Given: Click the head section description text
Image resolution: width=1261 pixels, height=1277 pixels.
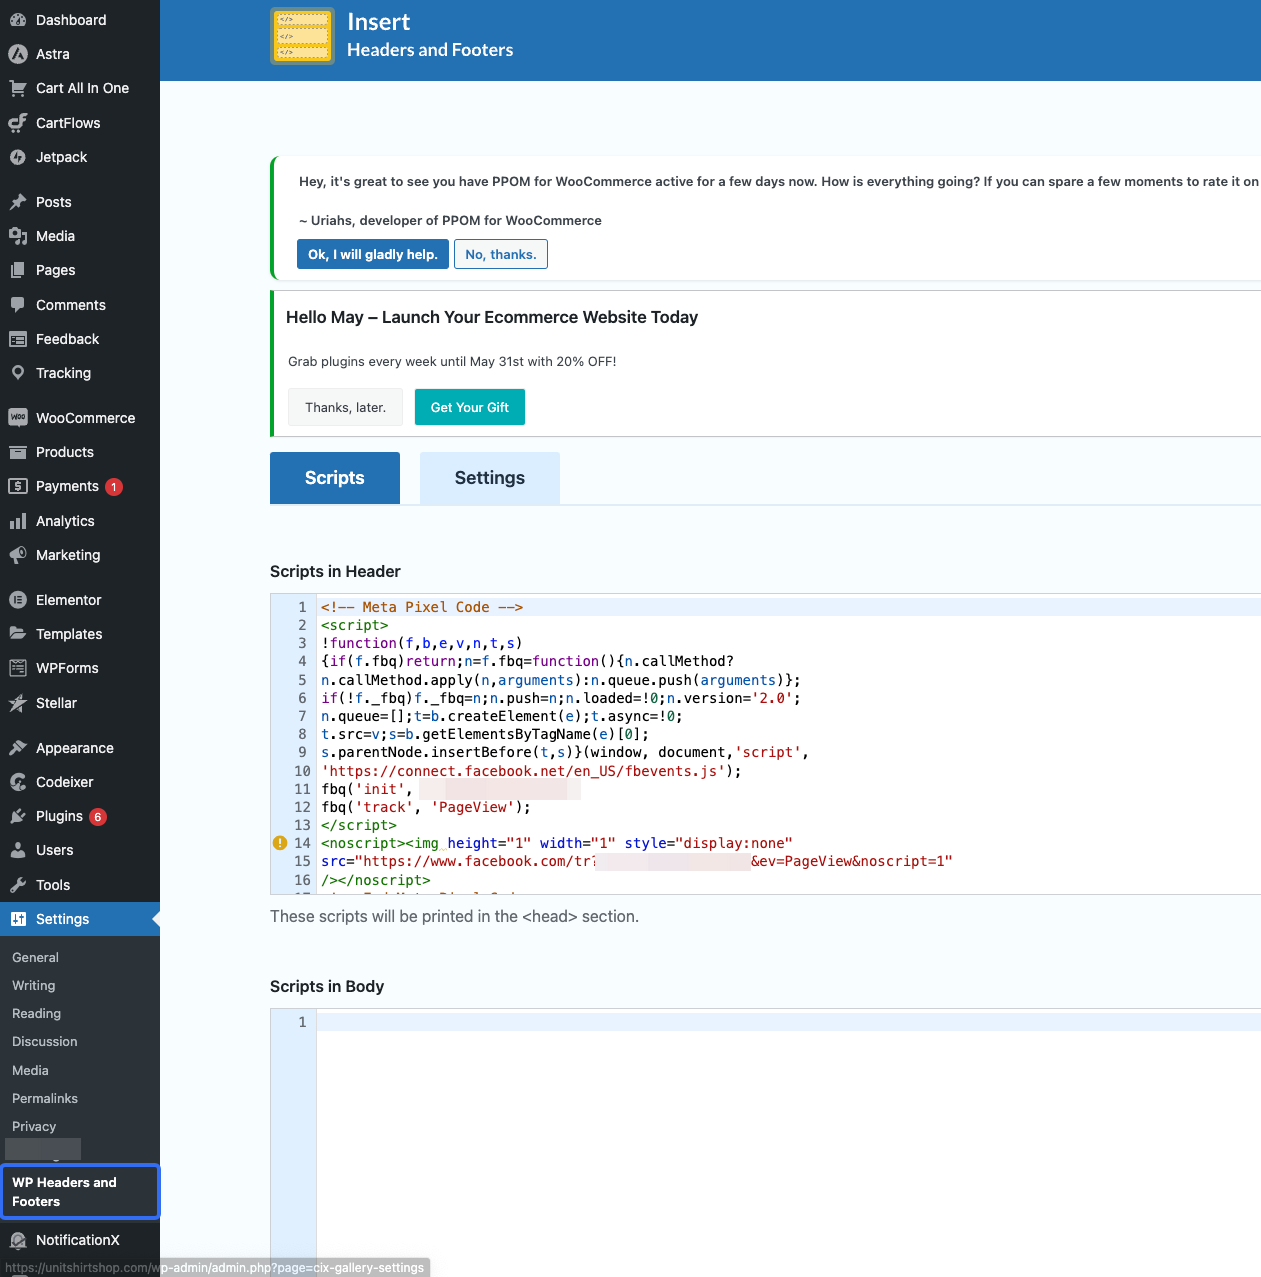Looking at the screenshot, I should [x=454, y=916].
